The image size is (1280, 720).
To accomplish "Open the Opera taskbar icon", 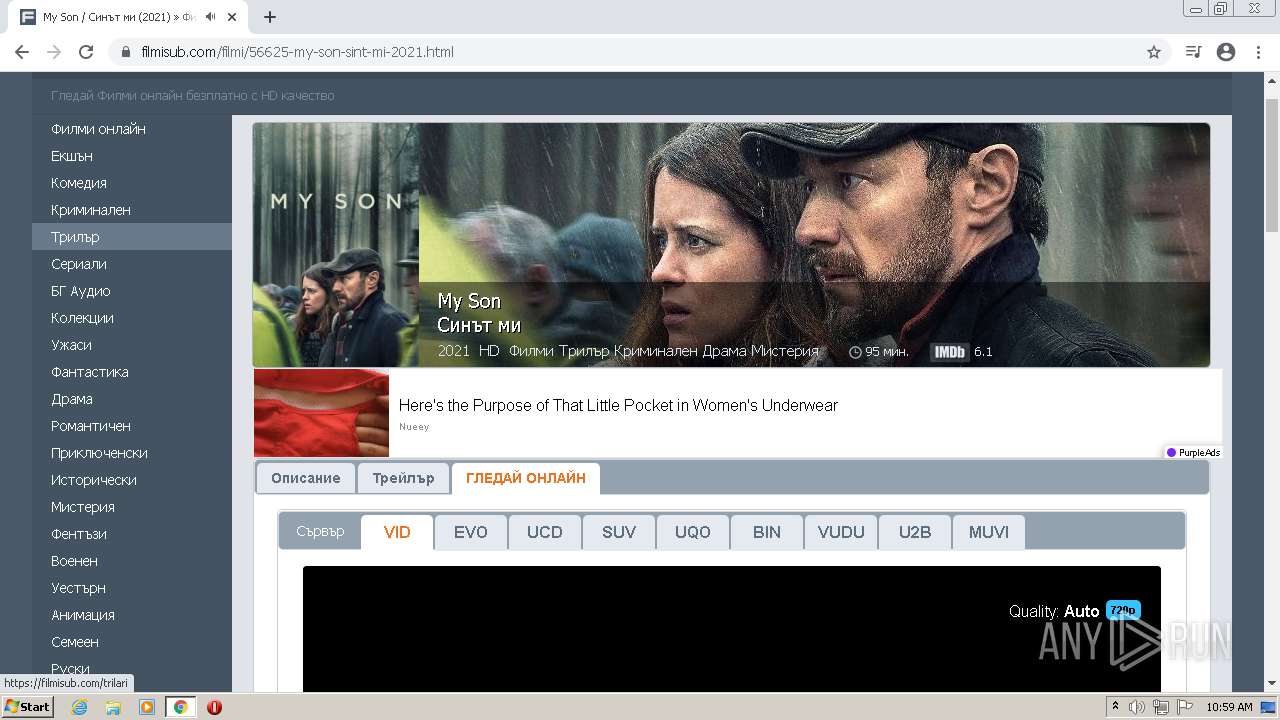I will tap(214, 707).
